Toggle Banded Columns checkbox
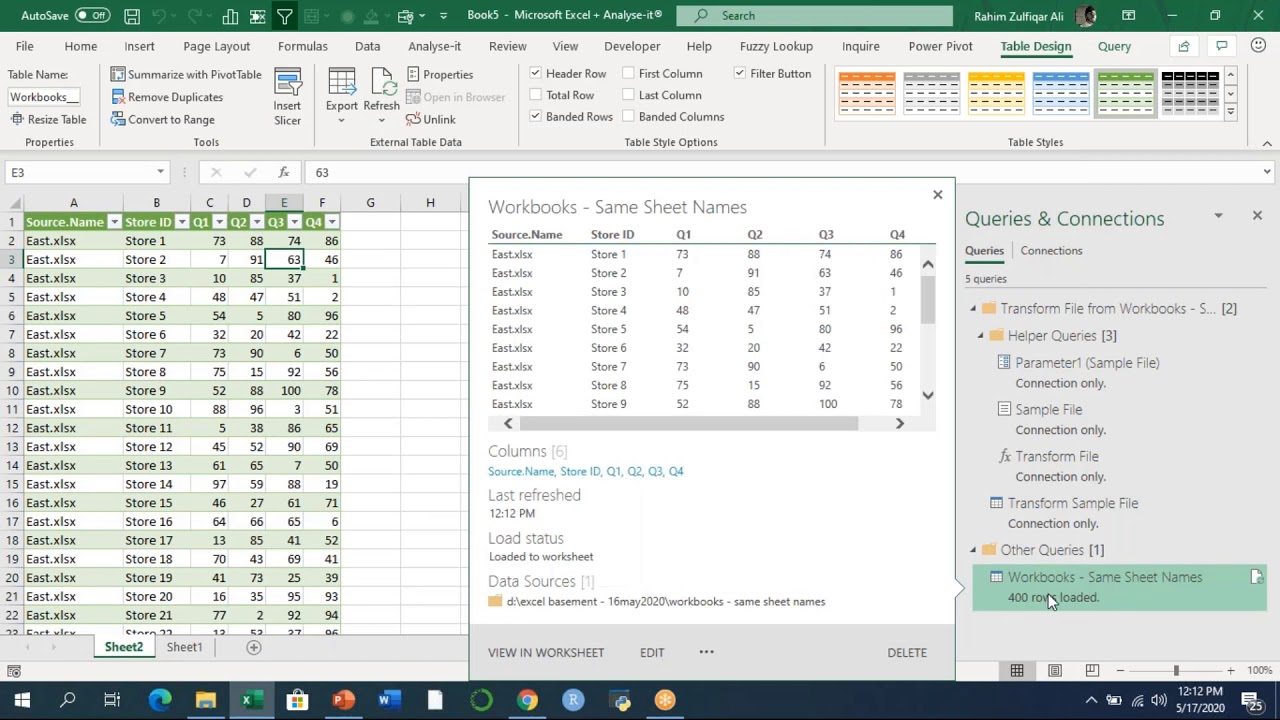The width and height of the screenshot is (1280, 720). (628, 116)
